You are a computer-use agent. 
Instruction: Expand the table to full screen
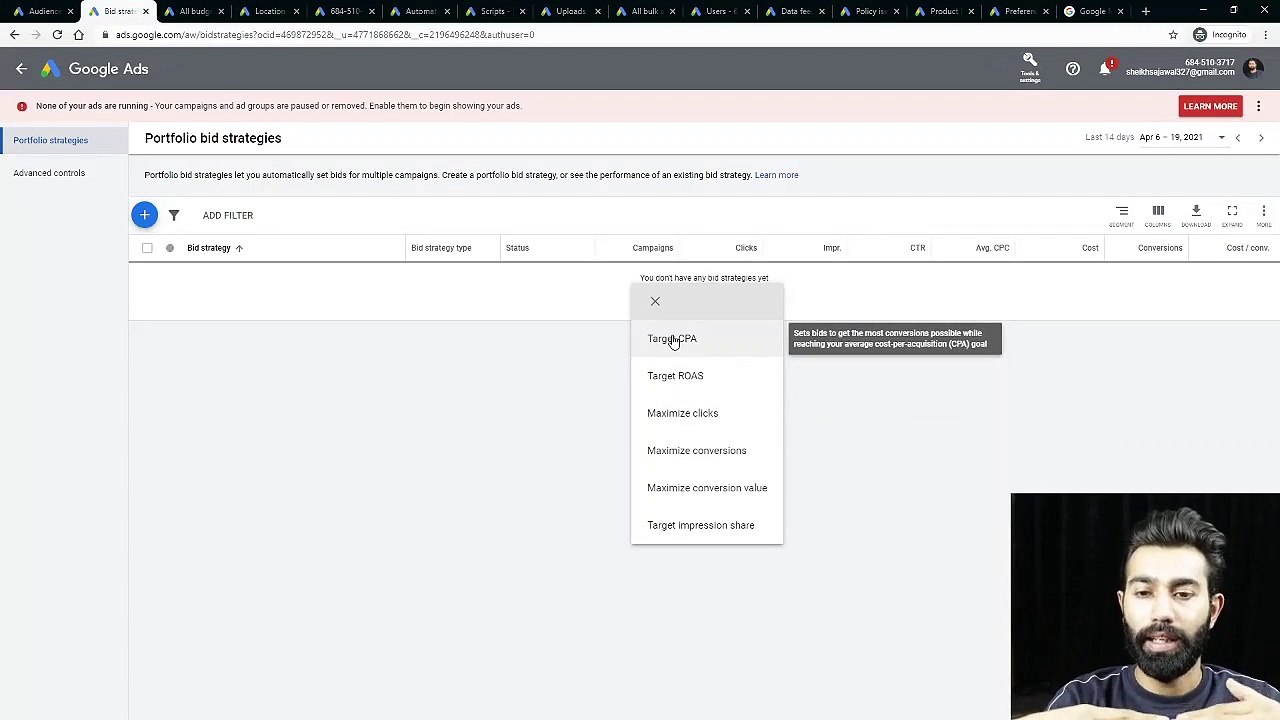(x=1232, y=215)
